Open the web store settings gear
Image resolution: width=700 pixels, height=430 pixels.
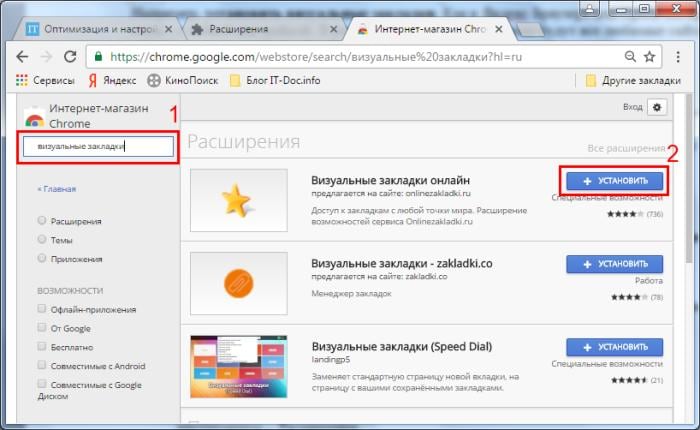click(657, 107)
